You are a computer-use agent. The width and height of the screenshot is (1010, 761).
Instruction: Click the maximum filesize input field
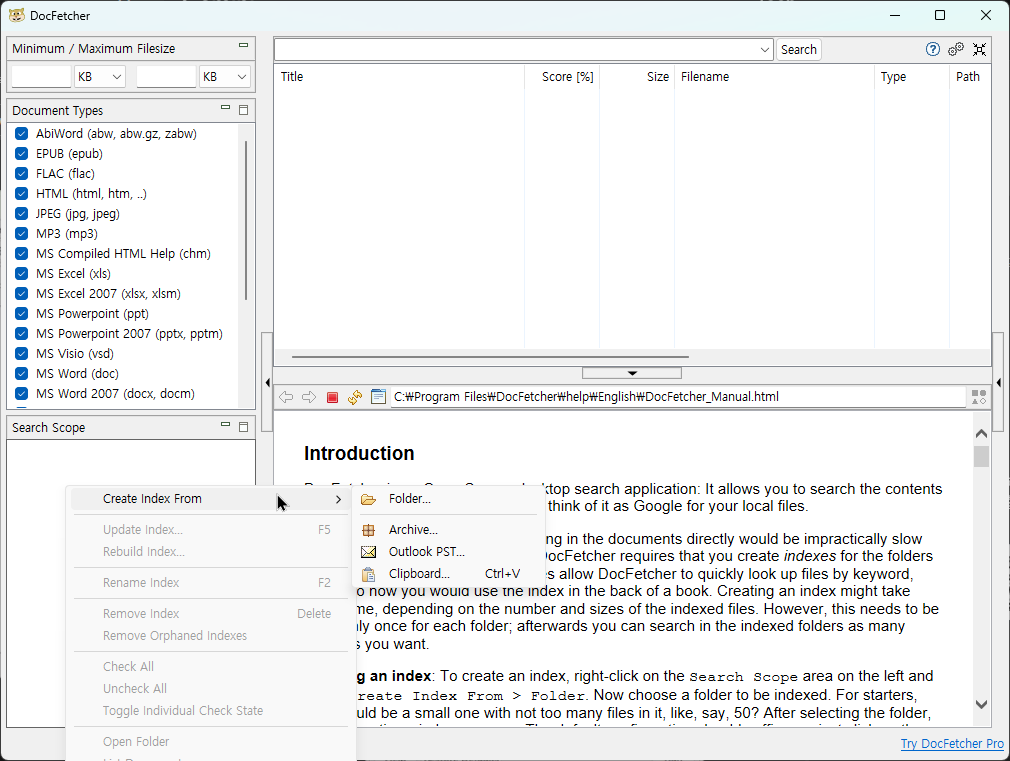[x=166, y=77]
